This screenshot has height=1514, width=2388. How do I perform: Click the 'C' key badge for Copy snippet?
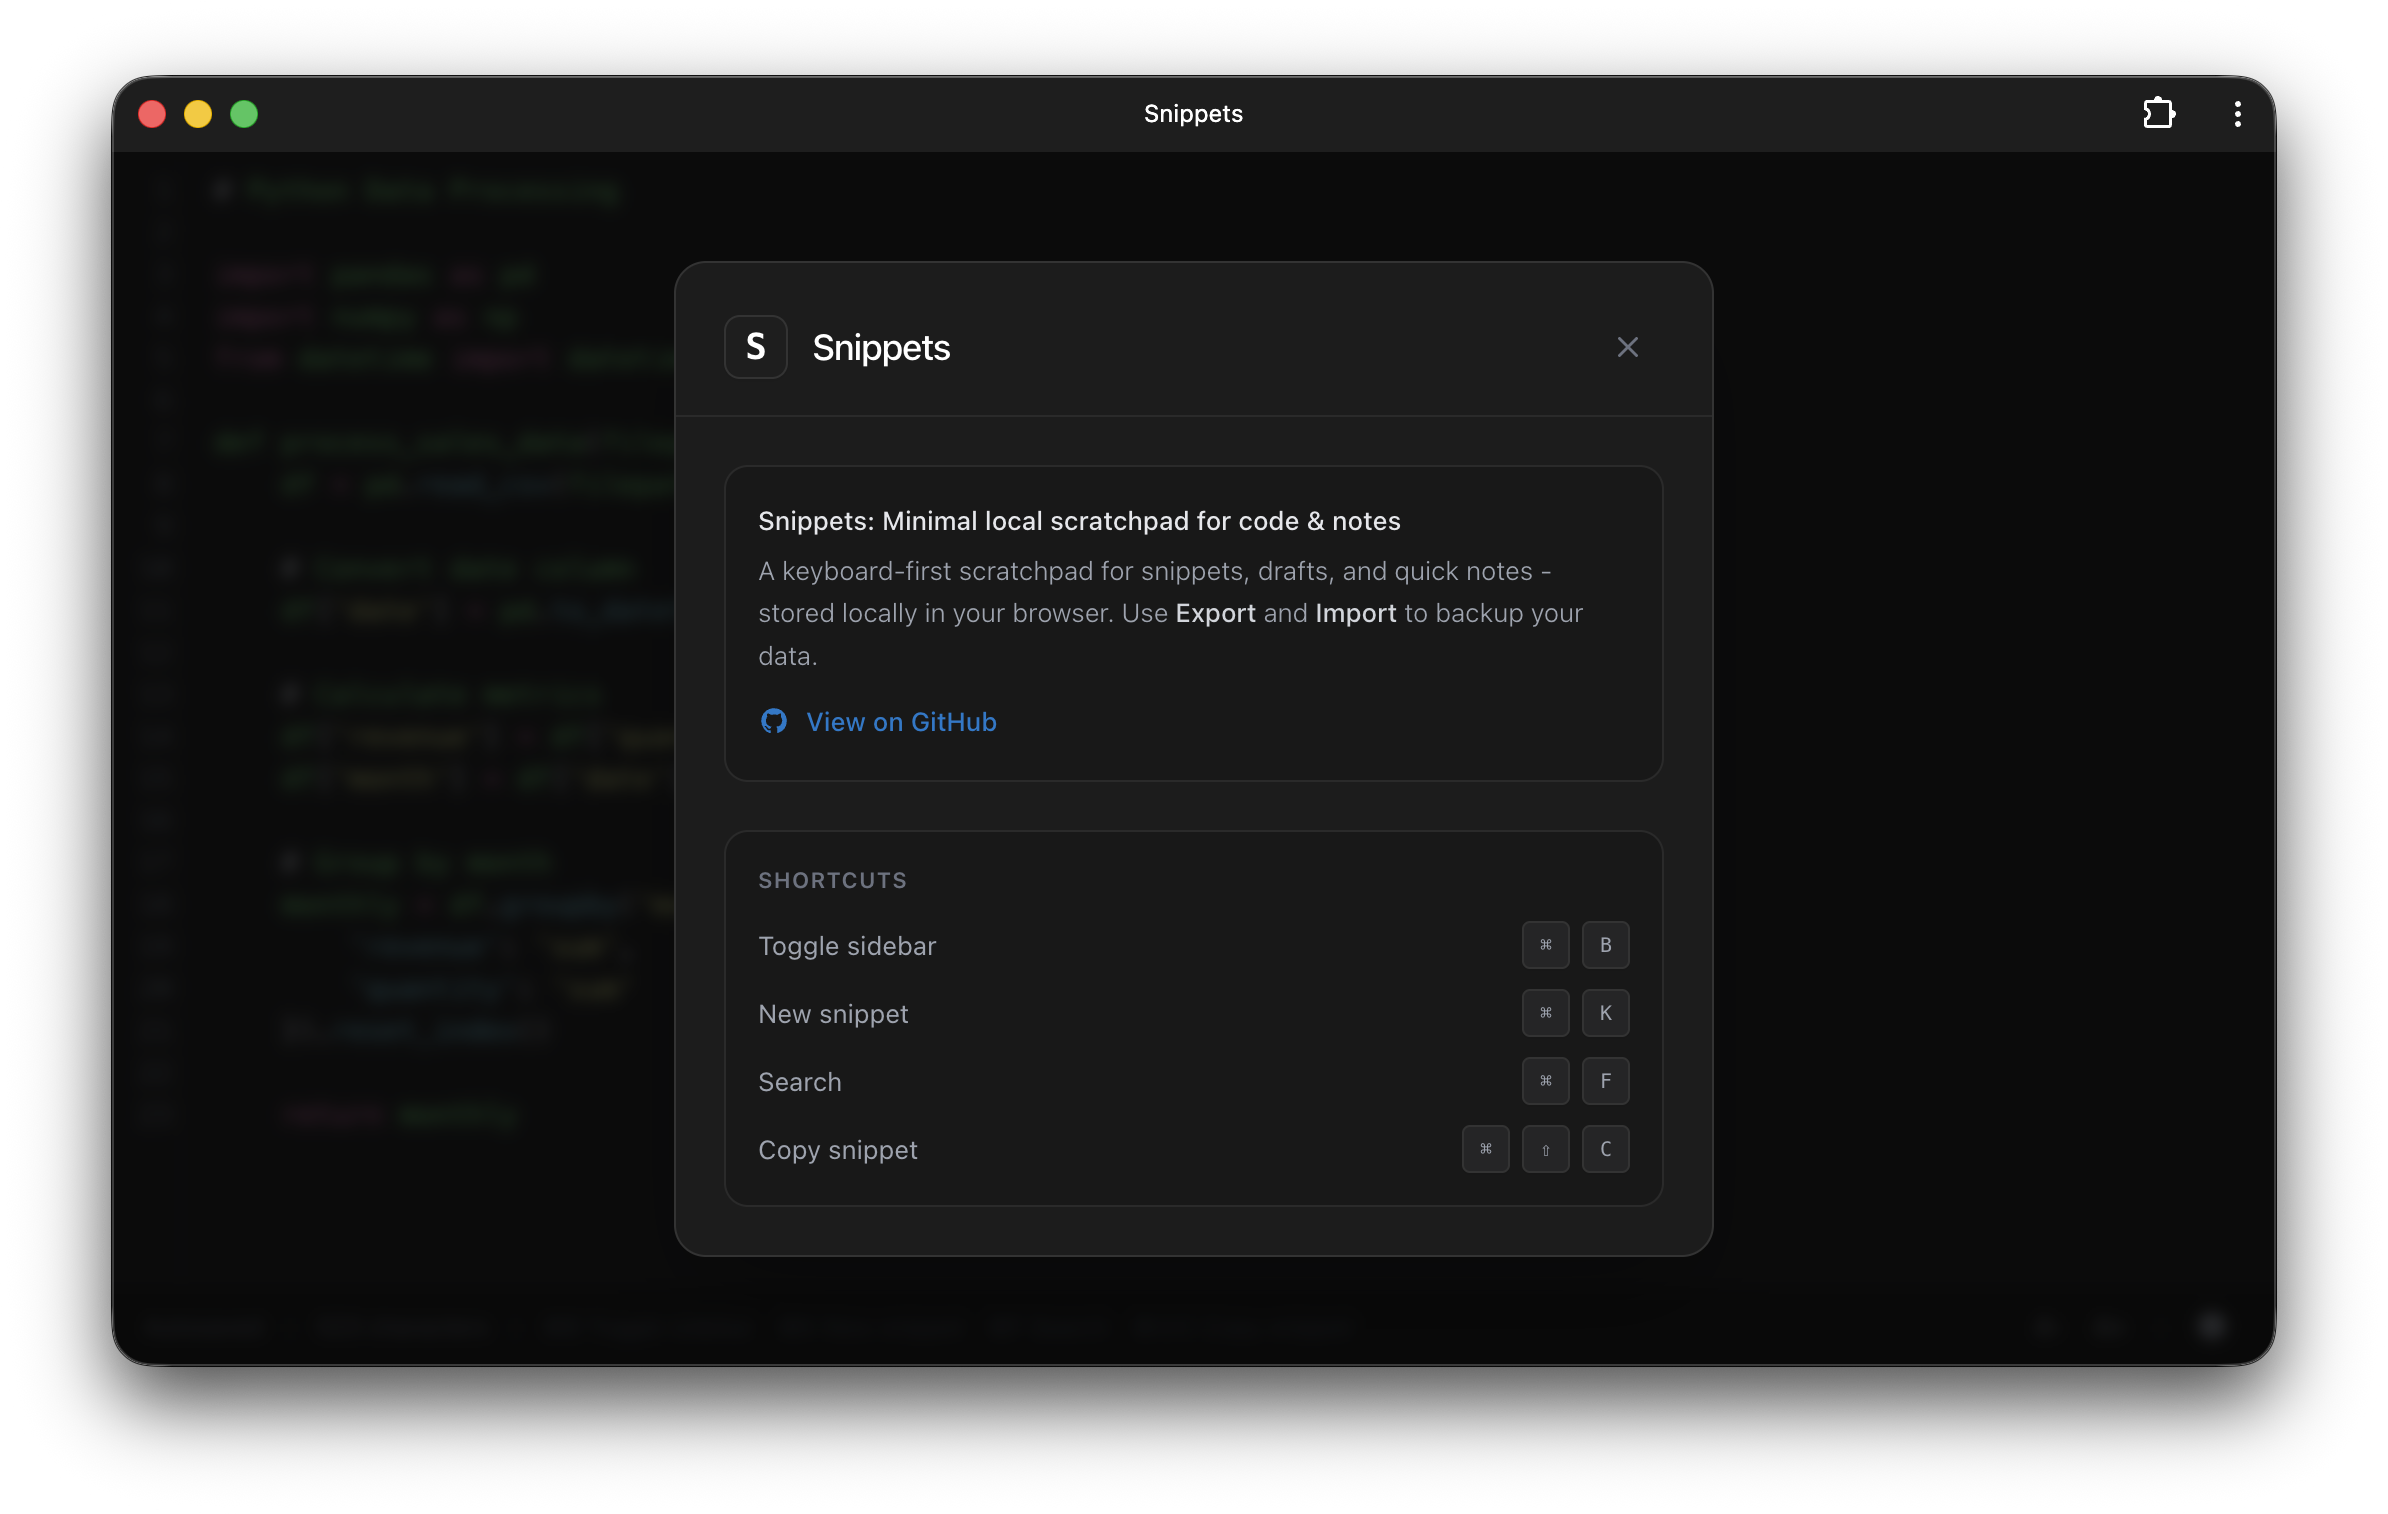pyautogui.click(x=1605, y=1149)
